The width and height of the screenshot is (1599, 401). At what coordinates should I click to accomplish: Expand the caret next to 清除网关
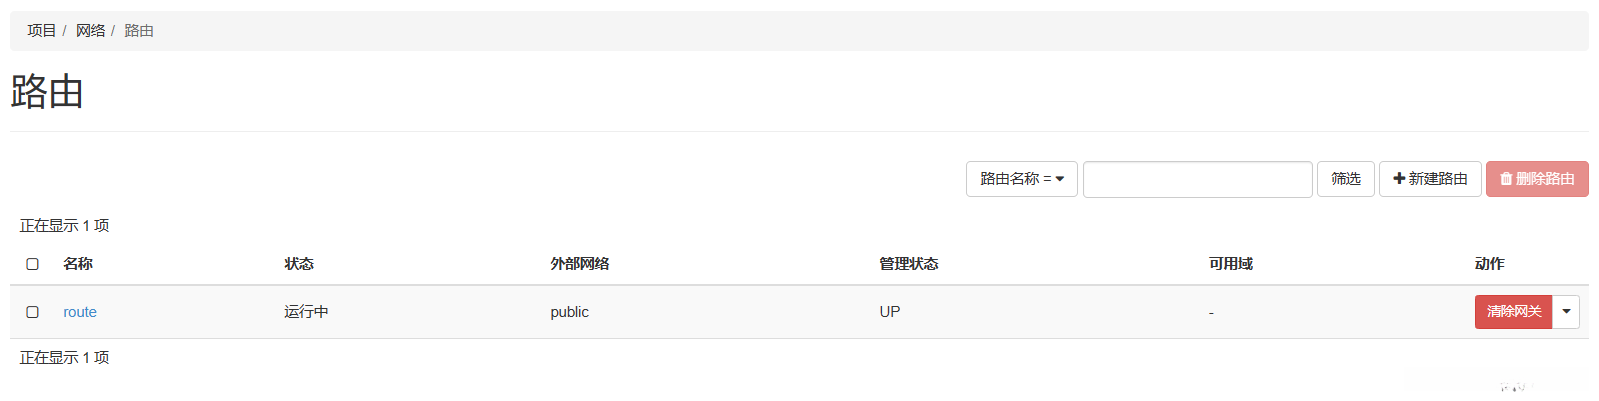click(1566, 312)
